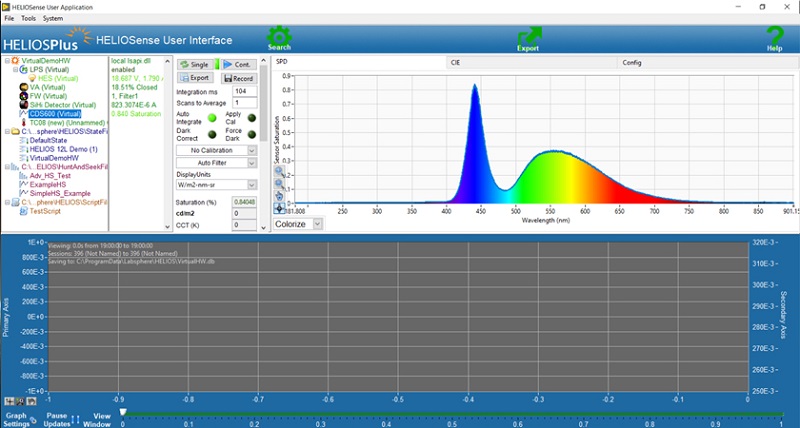Click the Record button

pos(238,78)
